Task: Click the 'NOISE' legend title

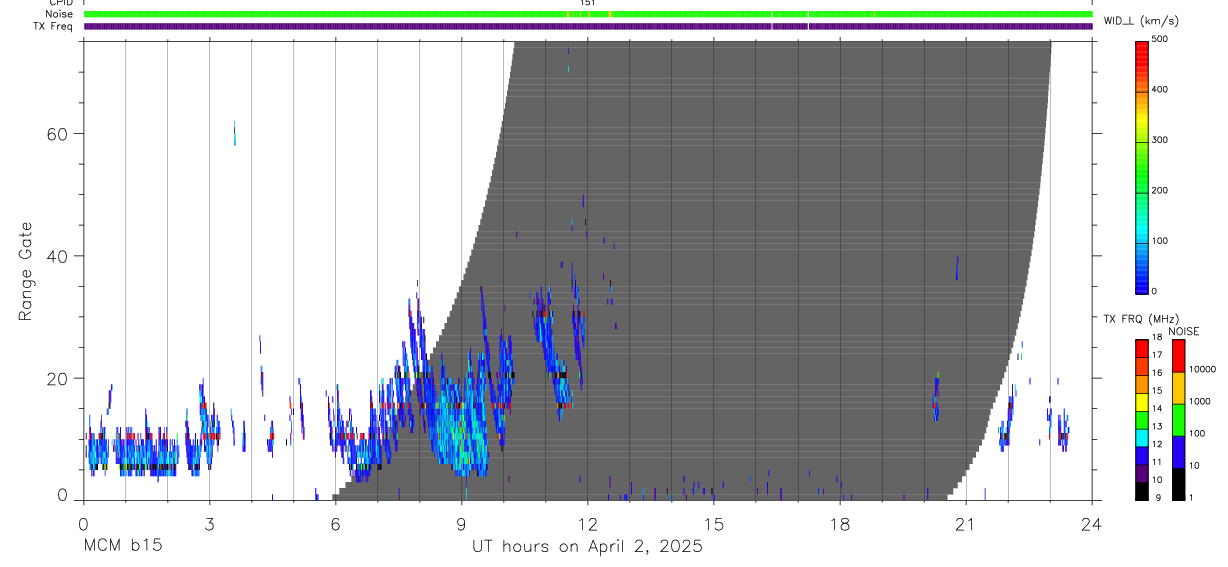Action: (1183, 331)
